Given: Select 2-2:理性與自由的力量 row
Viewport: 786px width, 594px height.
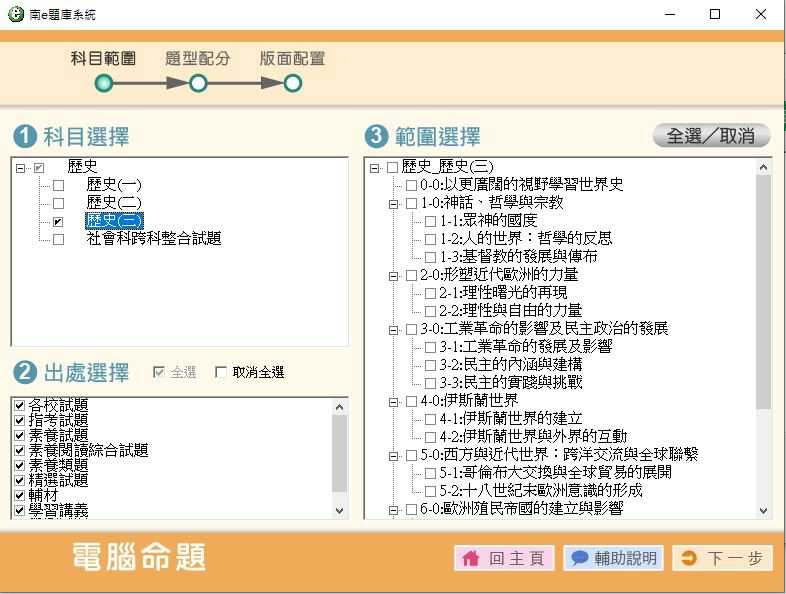Looking at the screenshot, I should (511, 311).
